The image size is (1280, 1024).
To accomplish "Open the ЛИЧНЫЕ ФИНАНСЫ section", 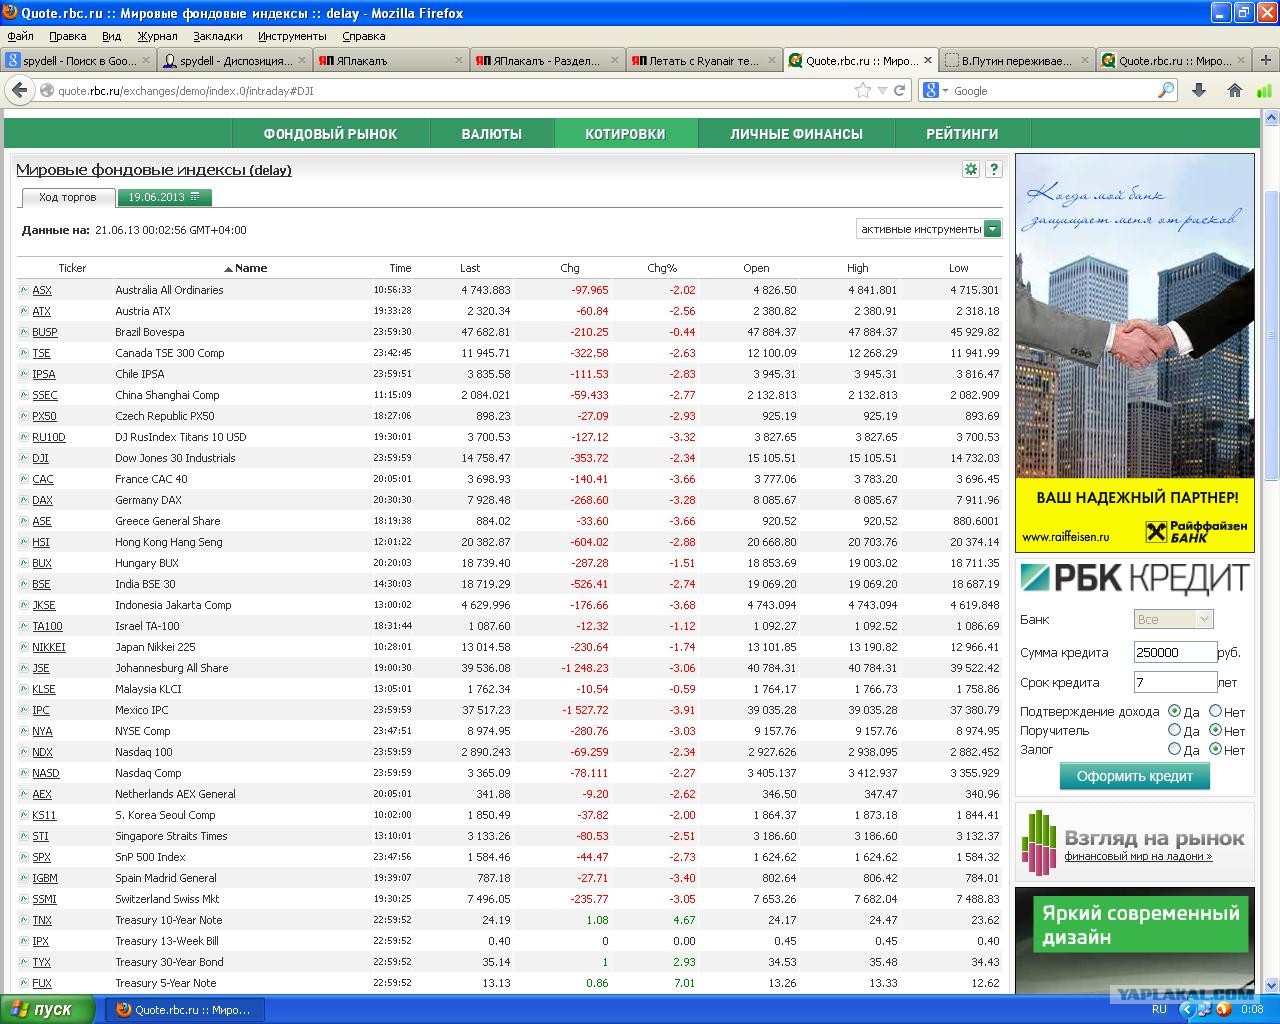I will point(796,133).
